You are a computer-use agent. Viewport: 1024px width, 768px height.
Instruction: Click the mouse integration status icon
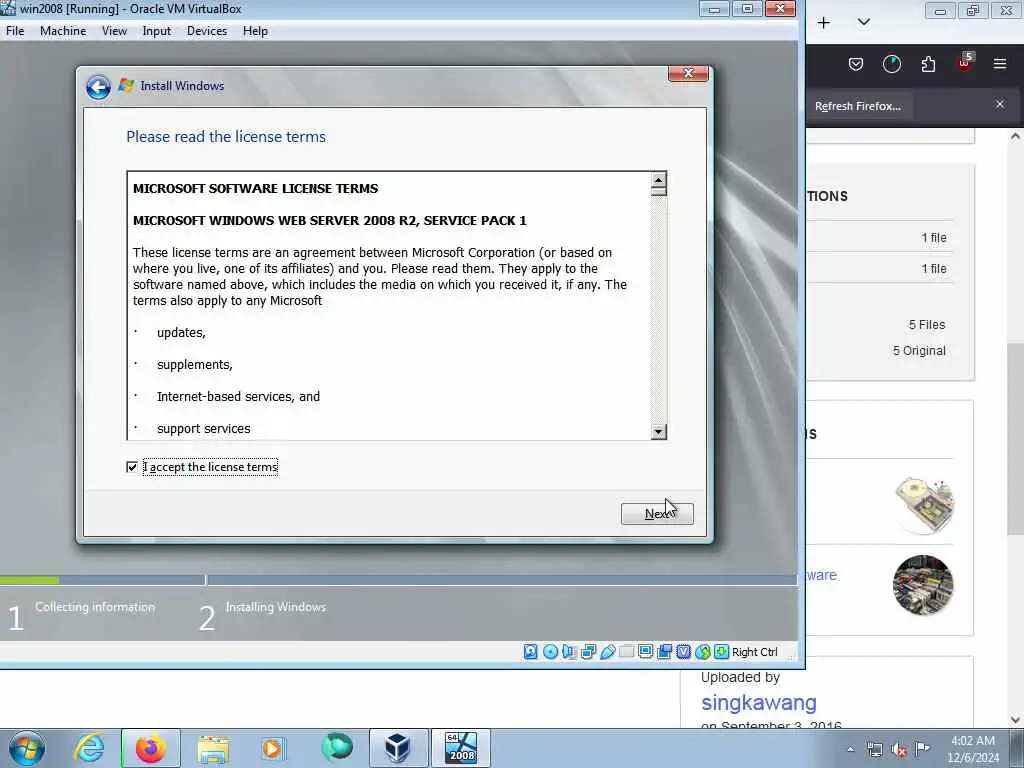702,651
